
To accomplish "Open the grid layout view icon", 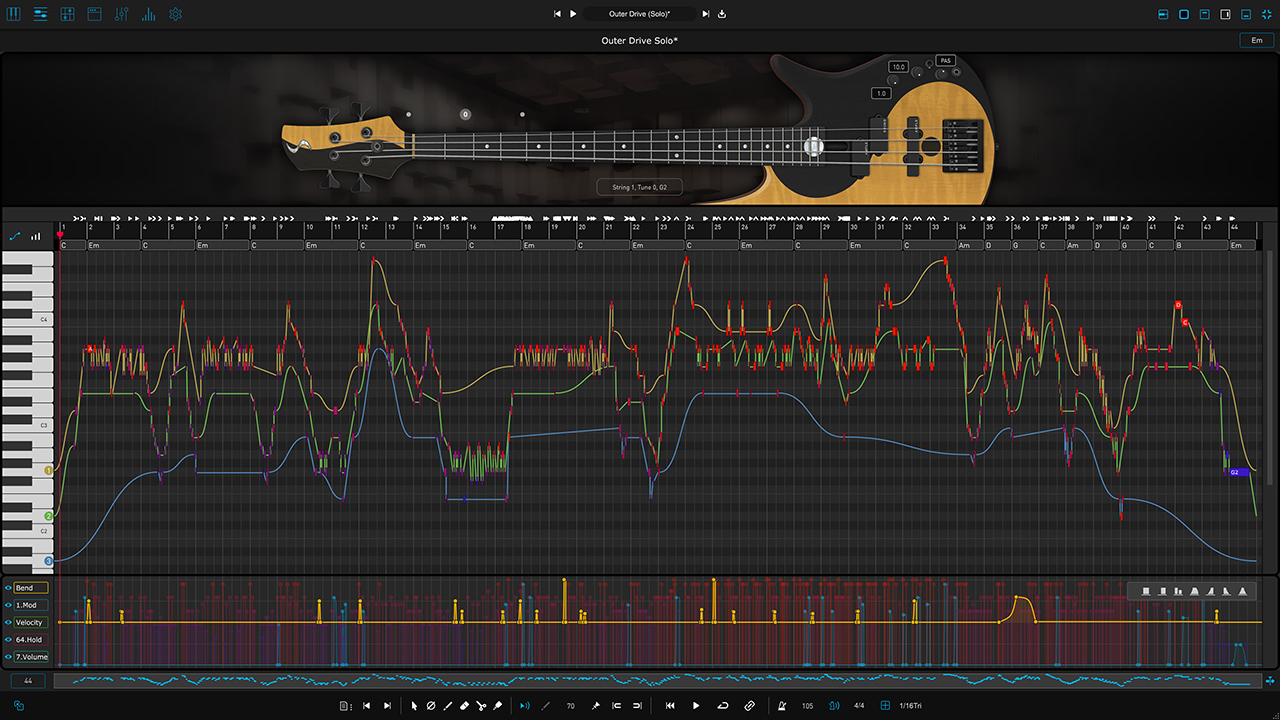I will (68, 14).
